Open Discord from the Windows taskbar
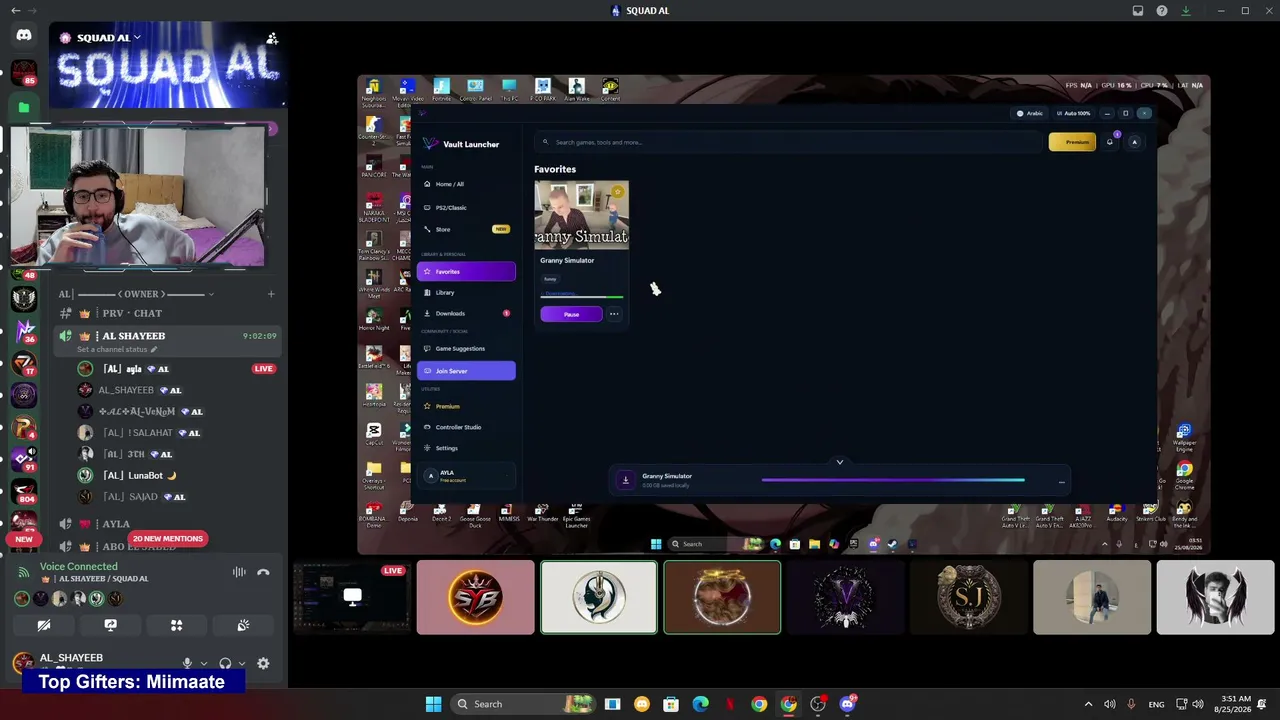Image resolution: width=1280 pixels, height=720 pixels. click(848, 704)
